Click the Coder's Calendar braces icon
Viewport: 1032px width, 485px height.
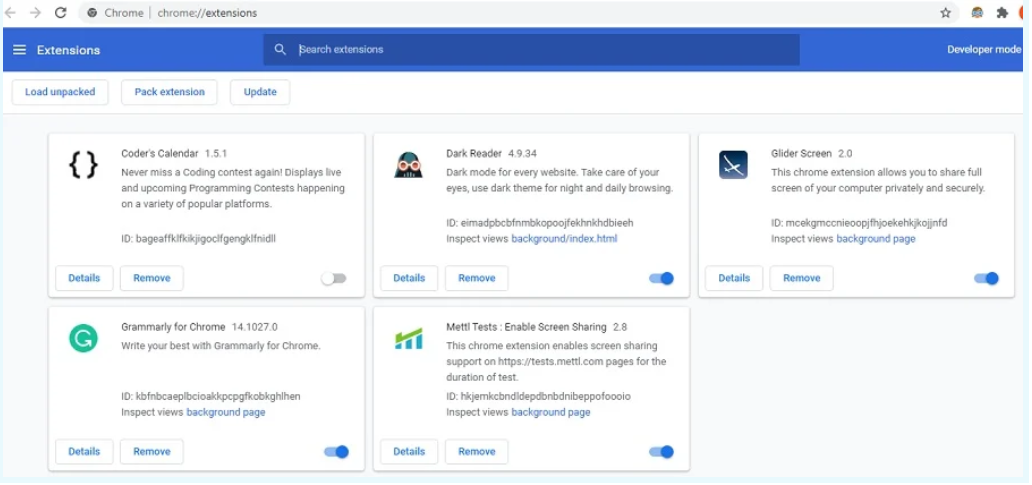83,165
